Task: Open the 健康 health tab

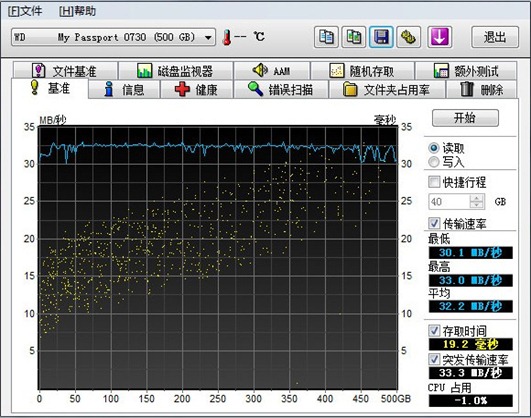Action: point(196,89)
